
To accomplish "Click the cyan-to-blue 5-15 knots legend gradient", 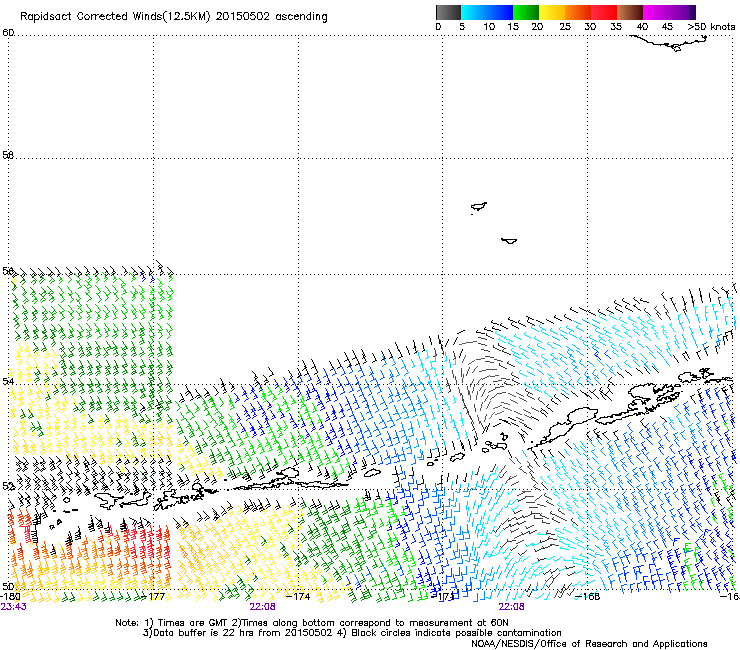I will (487, 12).
